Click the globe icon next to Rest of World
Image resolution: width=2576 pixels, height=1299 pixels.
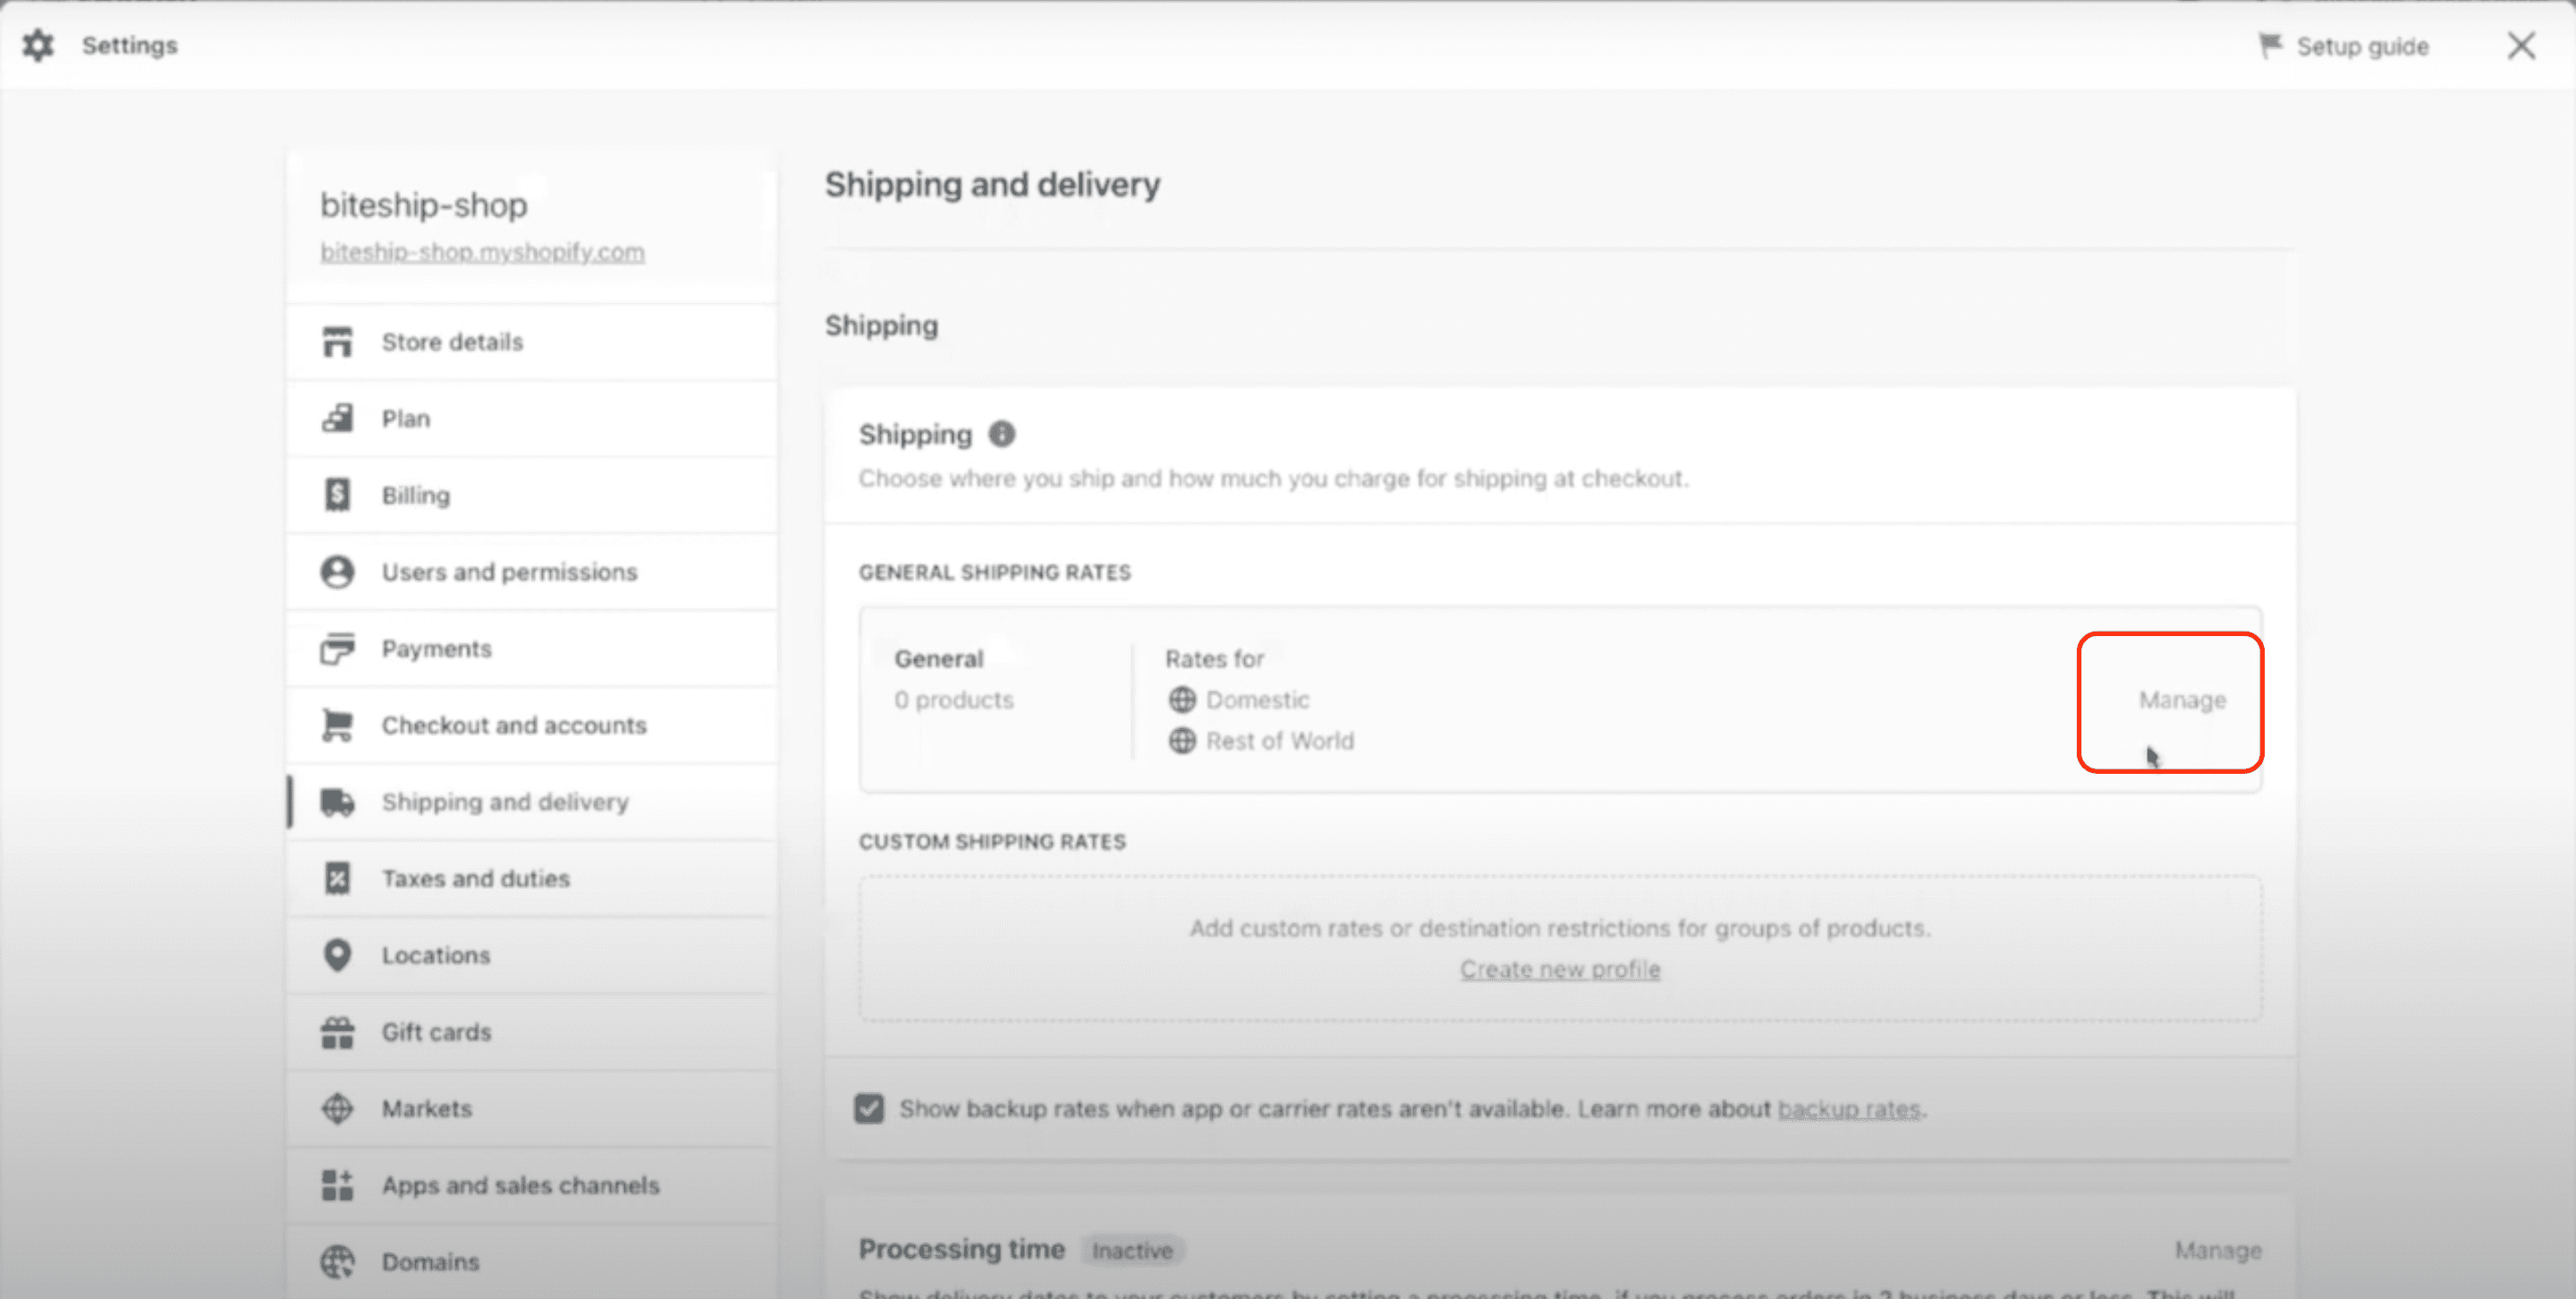(x=1182, y=741)
